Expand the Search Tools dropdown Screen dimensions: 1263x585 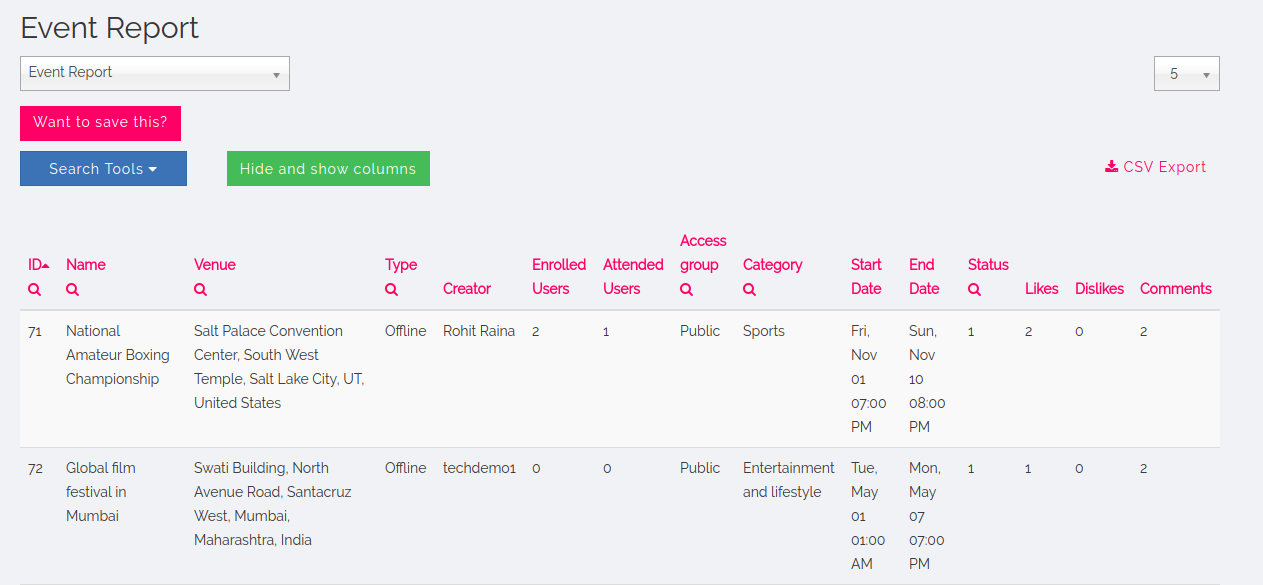103,169
